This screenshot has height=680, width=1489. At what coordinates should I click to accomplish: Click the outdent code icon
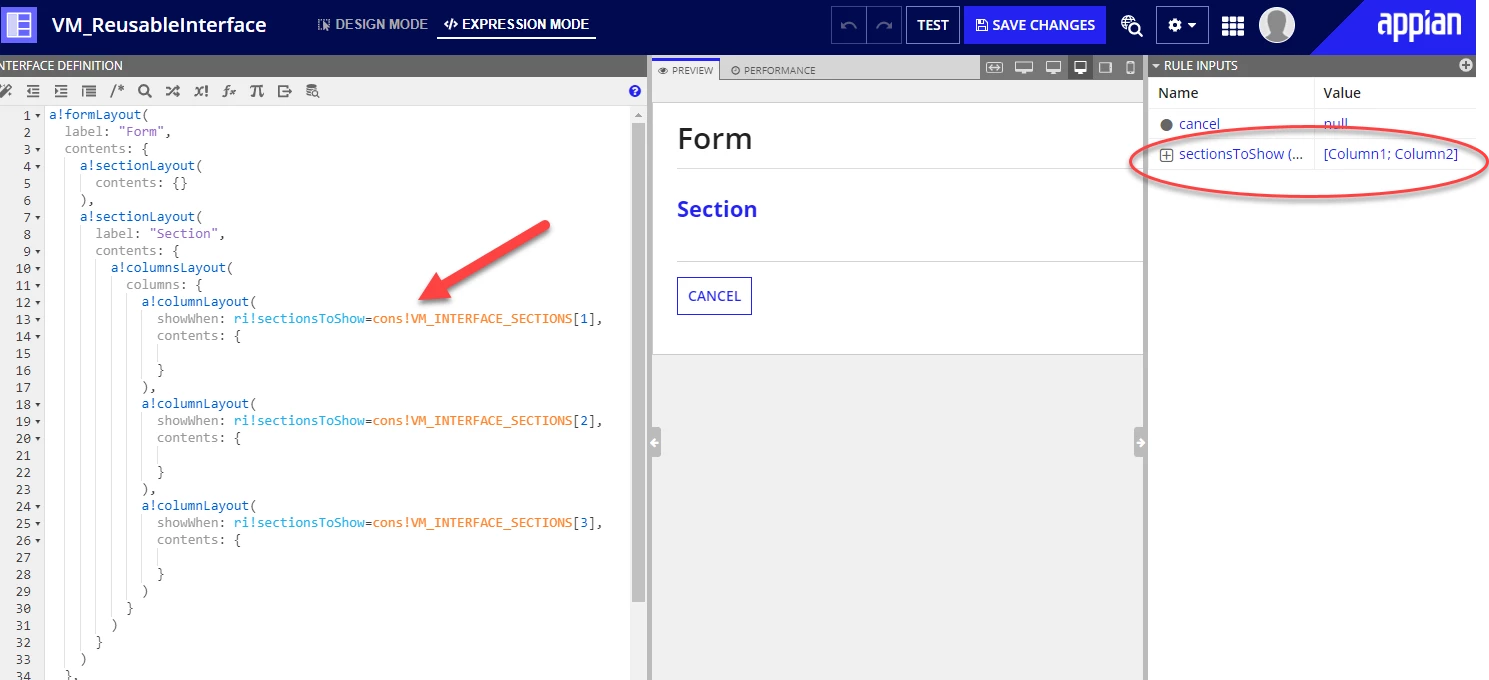[33, 91]
